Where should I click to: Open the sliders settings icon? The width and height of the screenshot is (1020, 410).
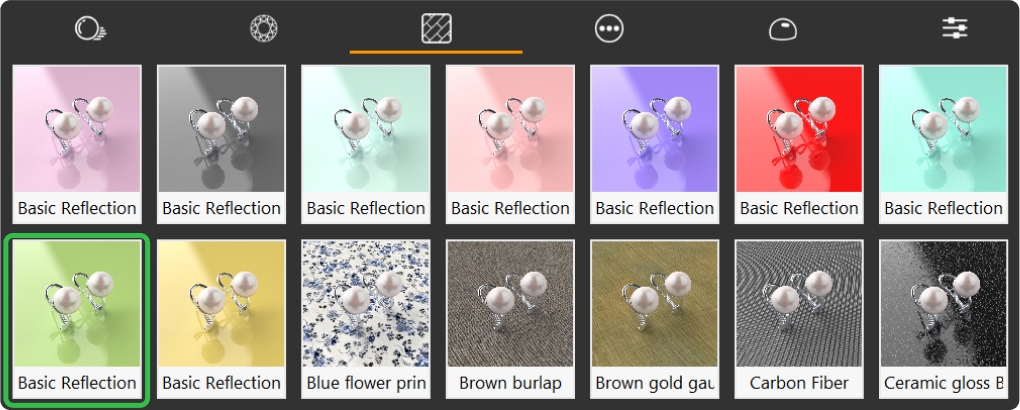(955, 28)
